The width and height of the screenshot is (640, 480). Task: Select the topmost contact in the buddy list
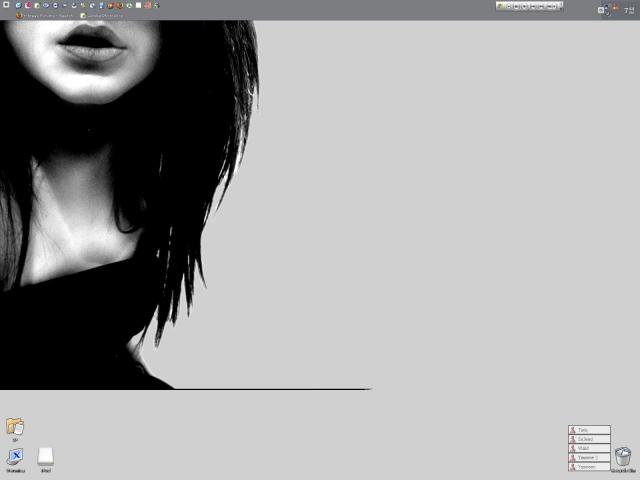tap(589, 430)
